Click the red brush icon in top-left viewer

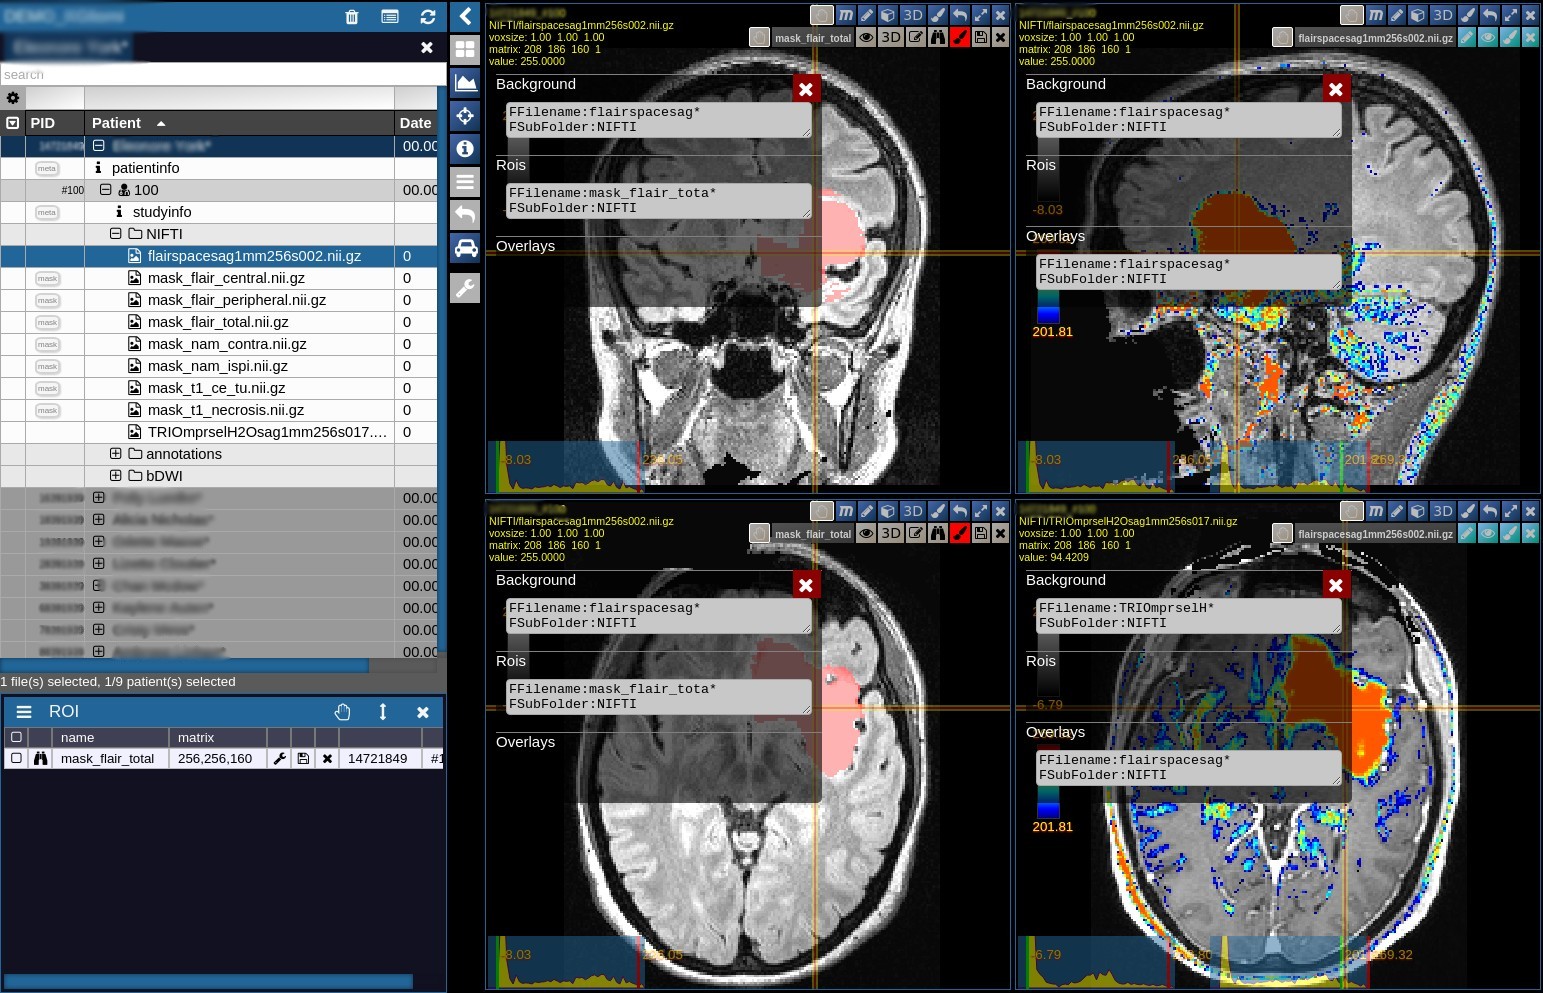click(x=959, y=37)
